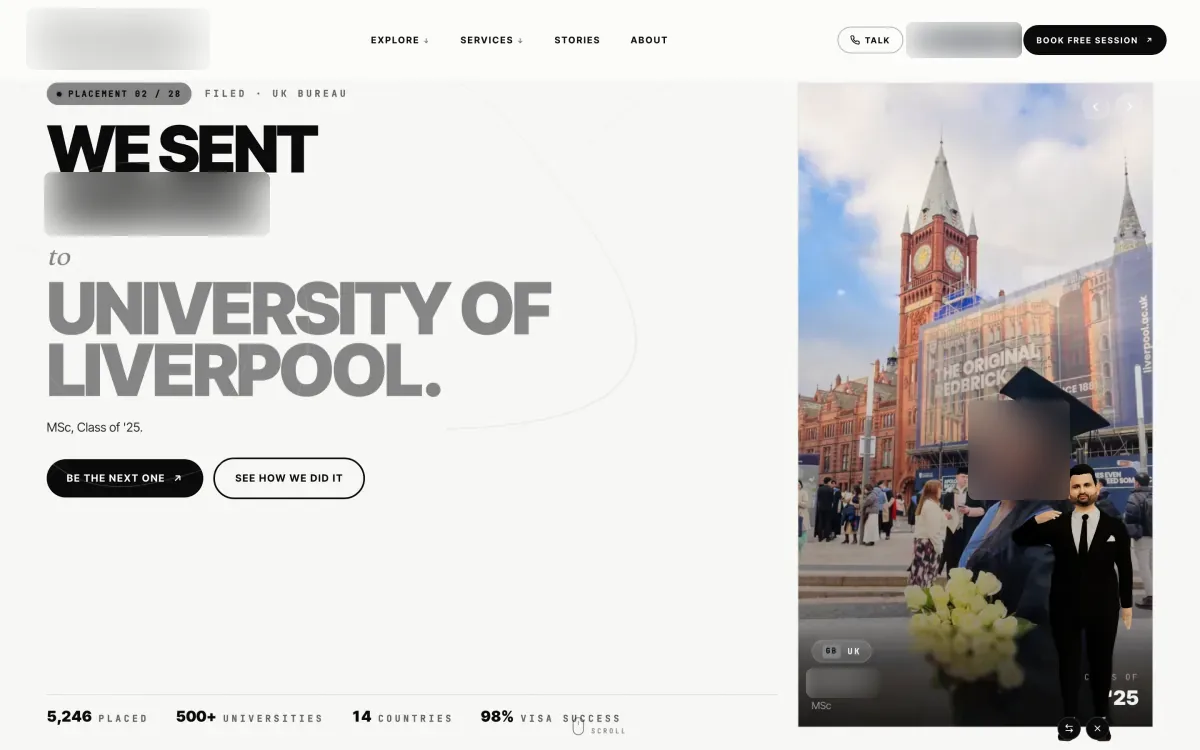Click the University of Liverpool heading

point(298,338)
